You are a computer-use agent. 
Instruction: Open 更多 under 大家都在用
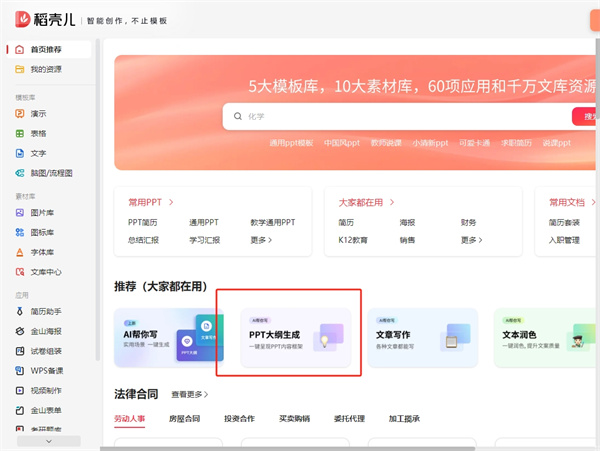[x=471, y=240]
